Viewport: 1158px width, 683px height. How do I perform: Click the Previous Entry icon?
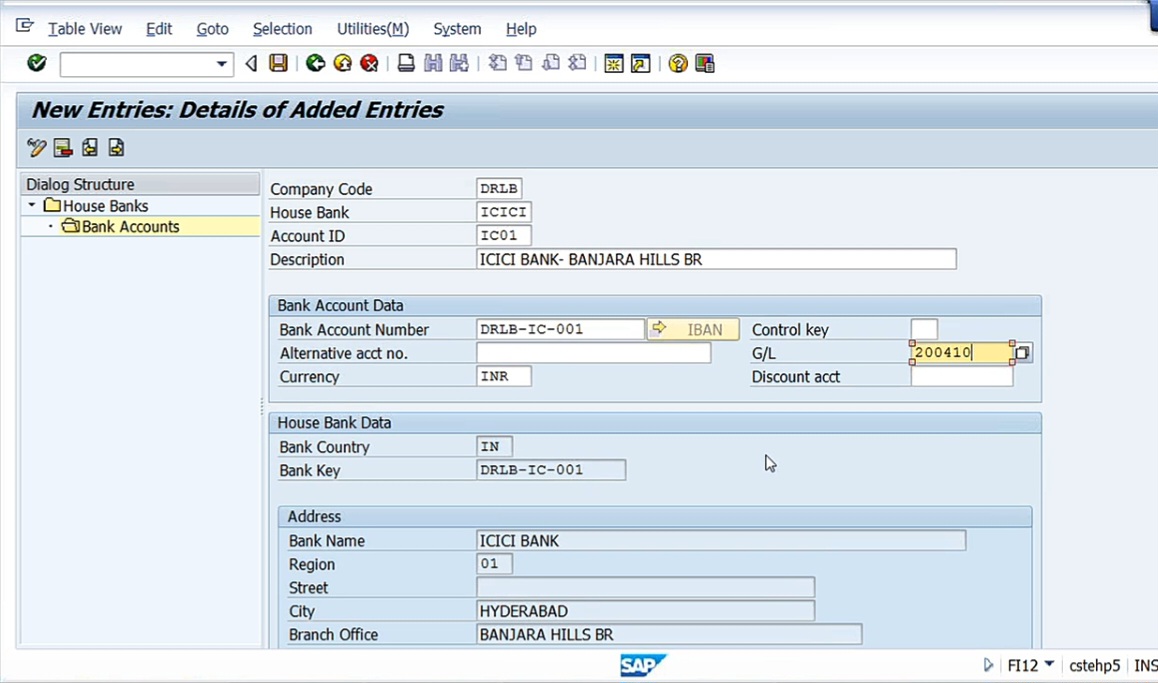(x=89, y=148)
